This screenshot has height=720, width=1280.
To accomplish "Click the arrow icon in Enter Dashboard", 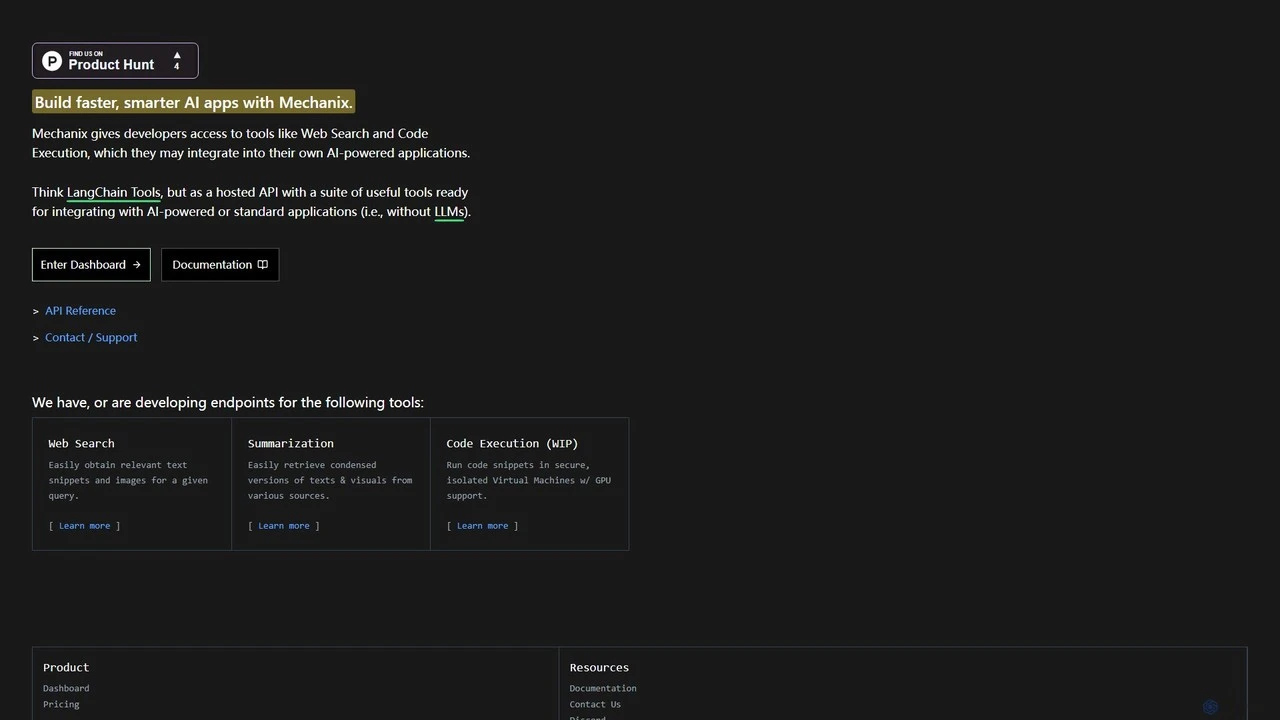I will click(x=137, y=265).
